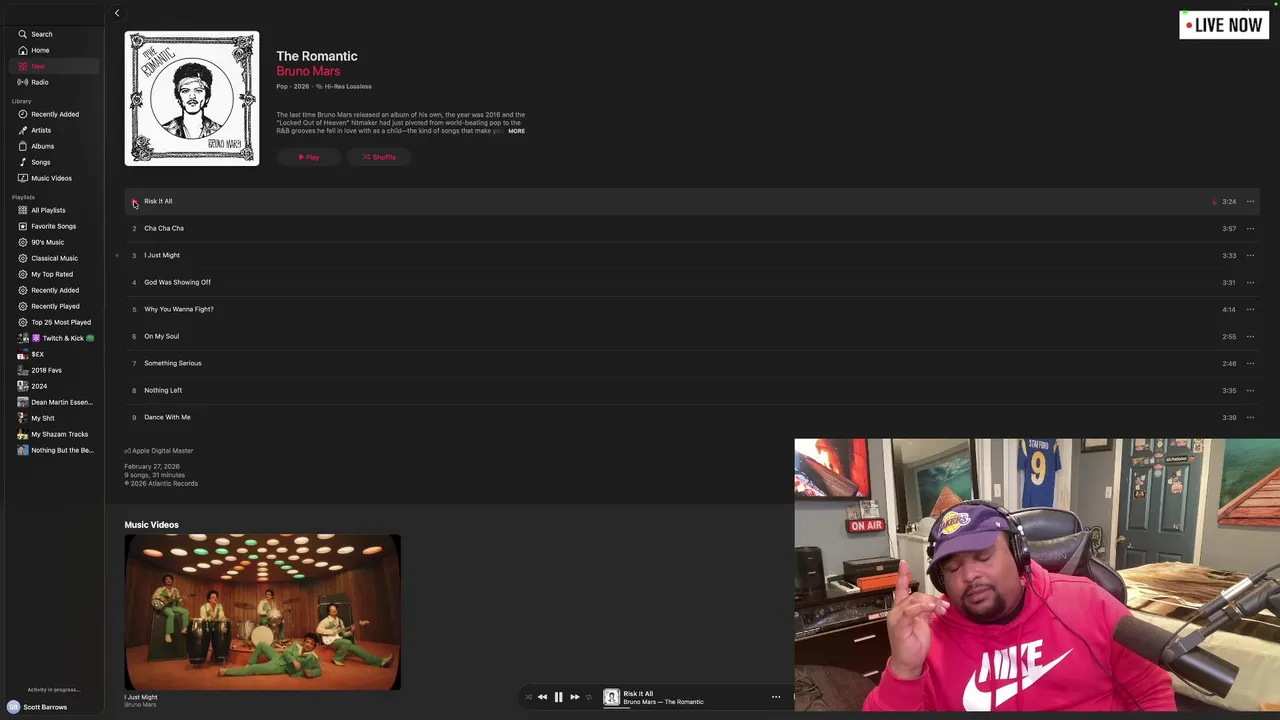
Task: Click The Romantic album cover art
Action: click(x=192, y=98)
